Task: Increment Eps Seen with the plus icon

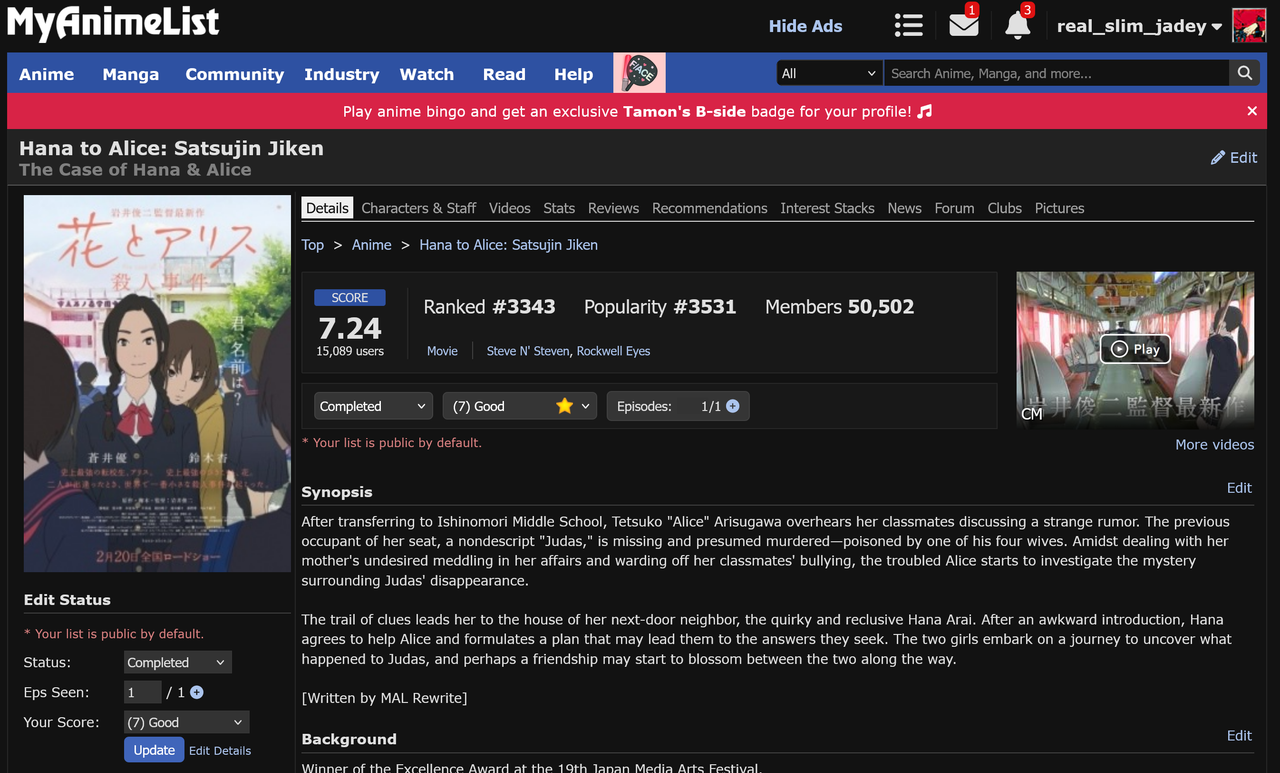Action: pyautogui.click(x=197, y=692)
